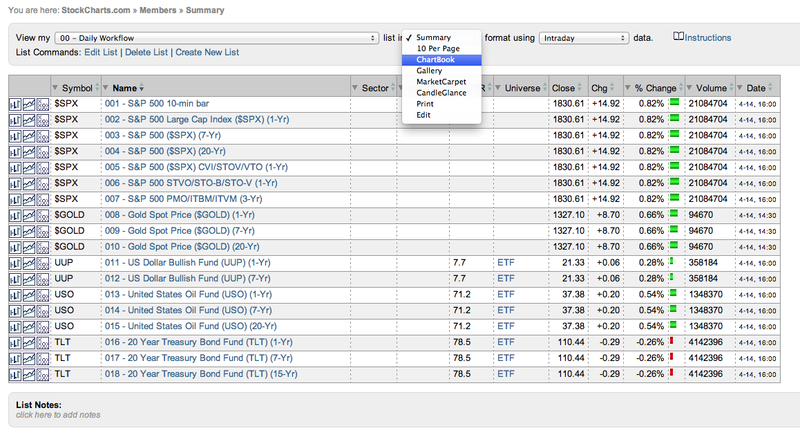Choose Print in the view menu
This screenshot has width=800, height=435.
click(x=441, y=104)
